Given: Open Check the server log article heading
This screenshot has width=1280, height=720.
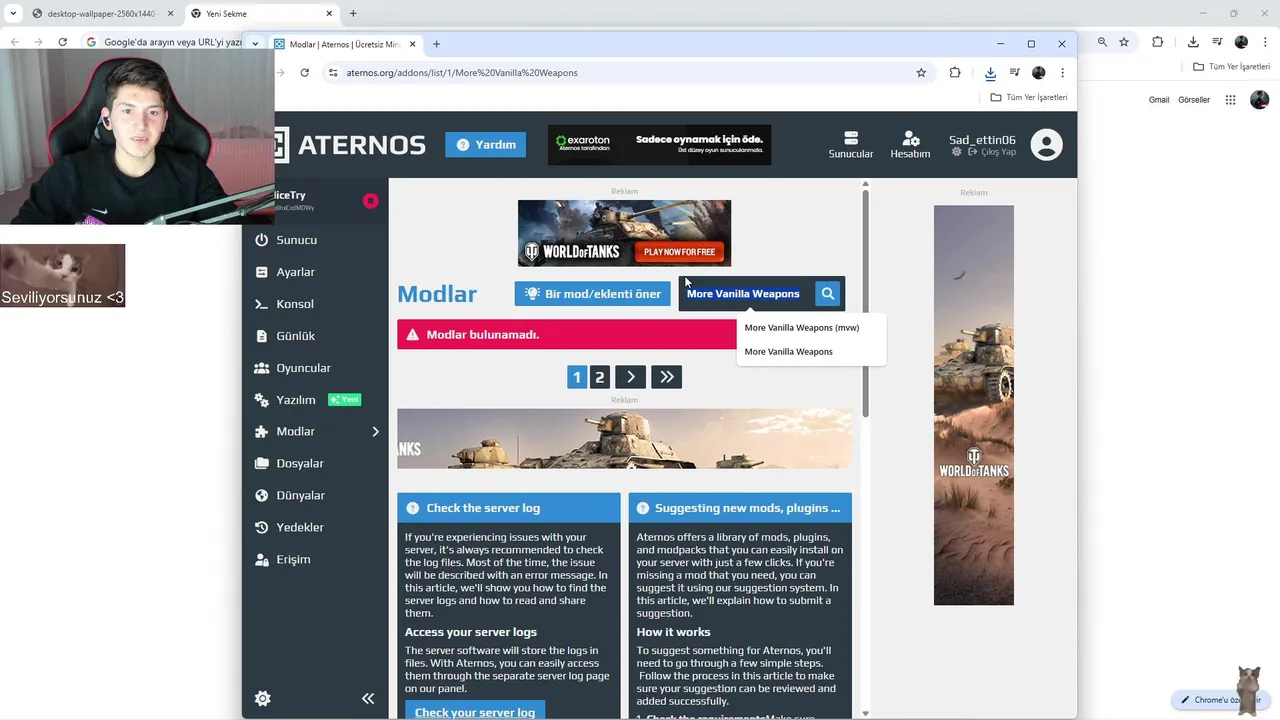Looking at the screenshot, I should pos(483,508).
